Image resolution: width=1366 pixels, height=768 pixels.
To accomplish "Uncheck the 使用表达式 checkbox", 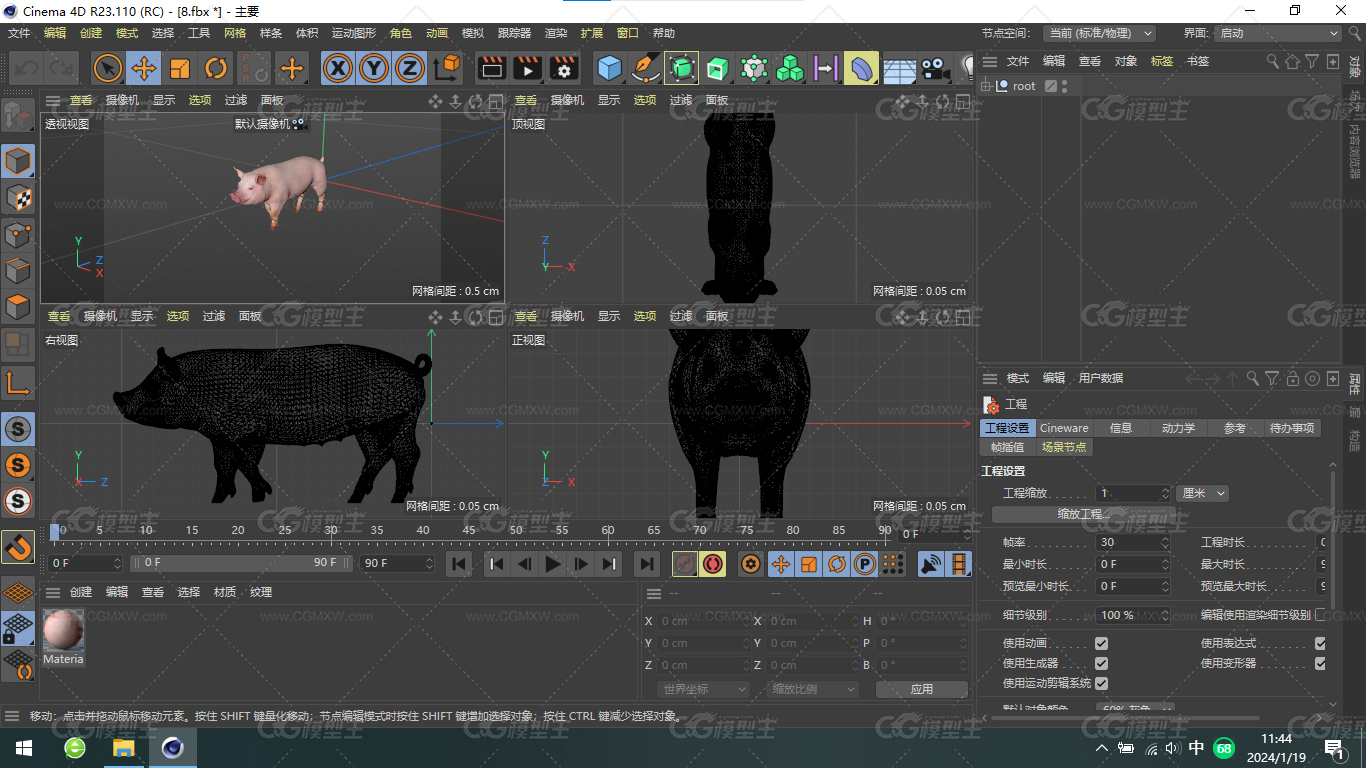I will [x=1320, y=643].
